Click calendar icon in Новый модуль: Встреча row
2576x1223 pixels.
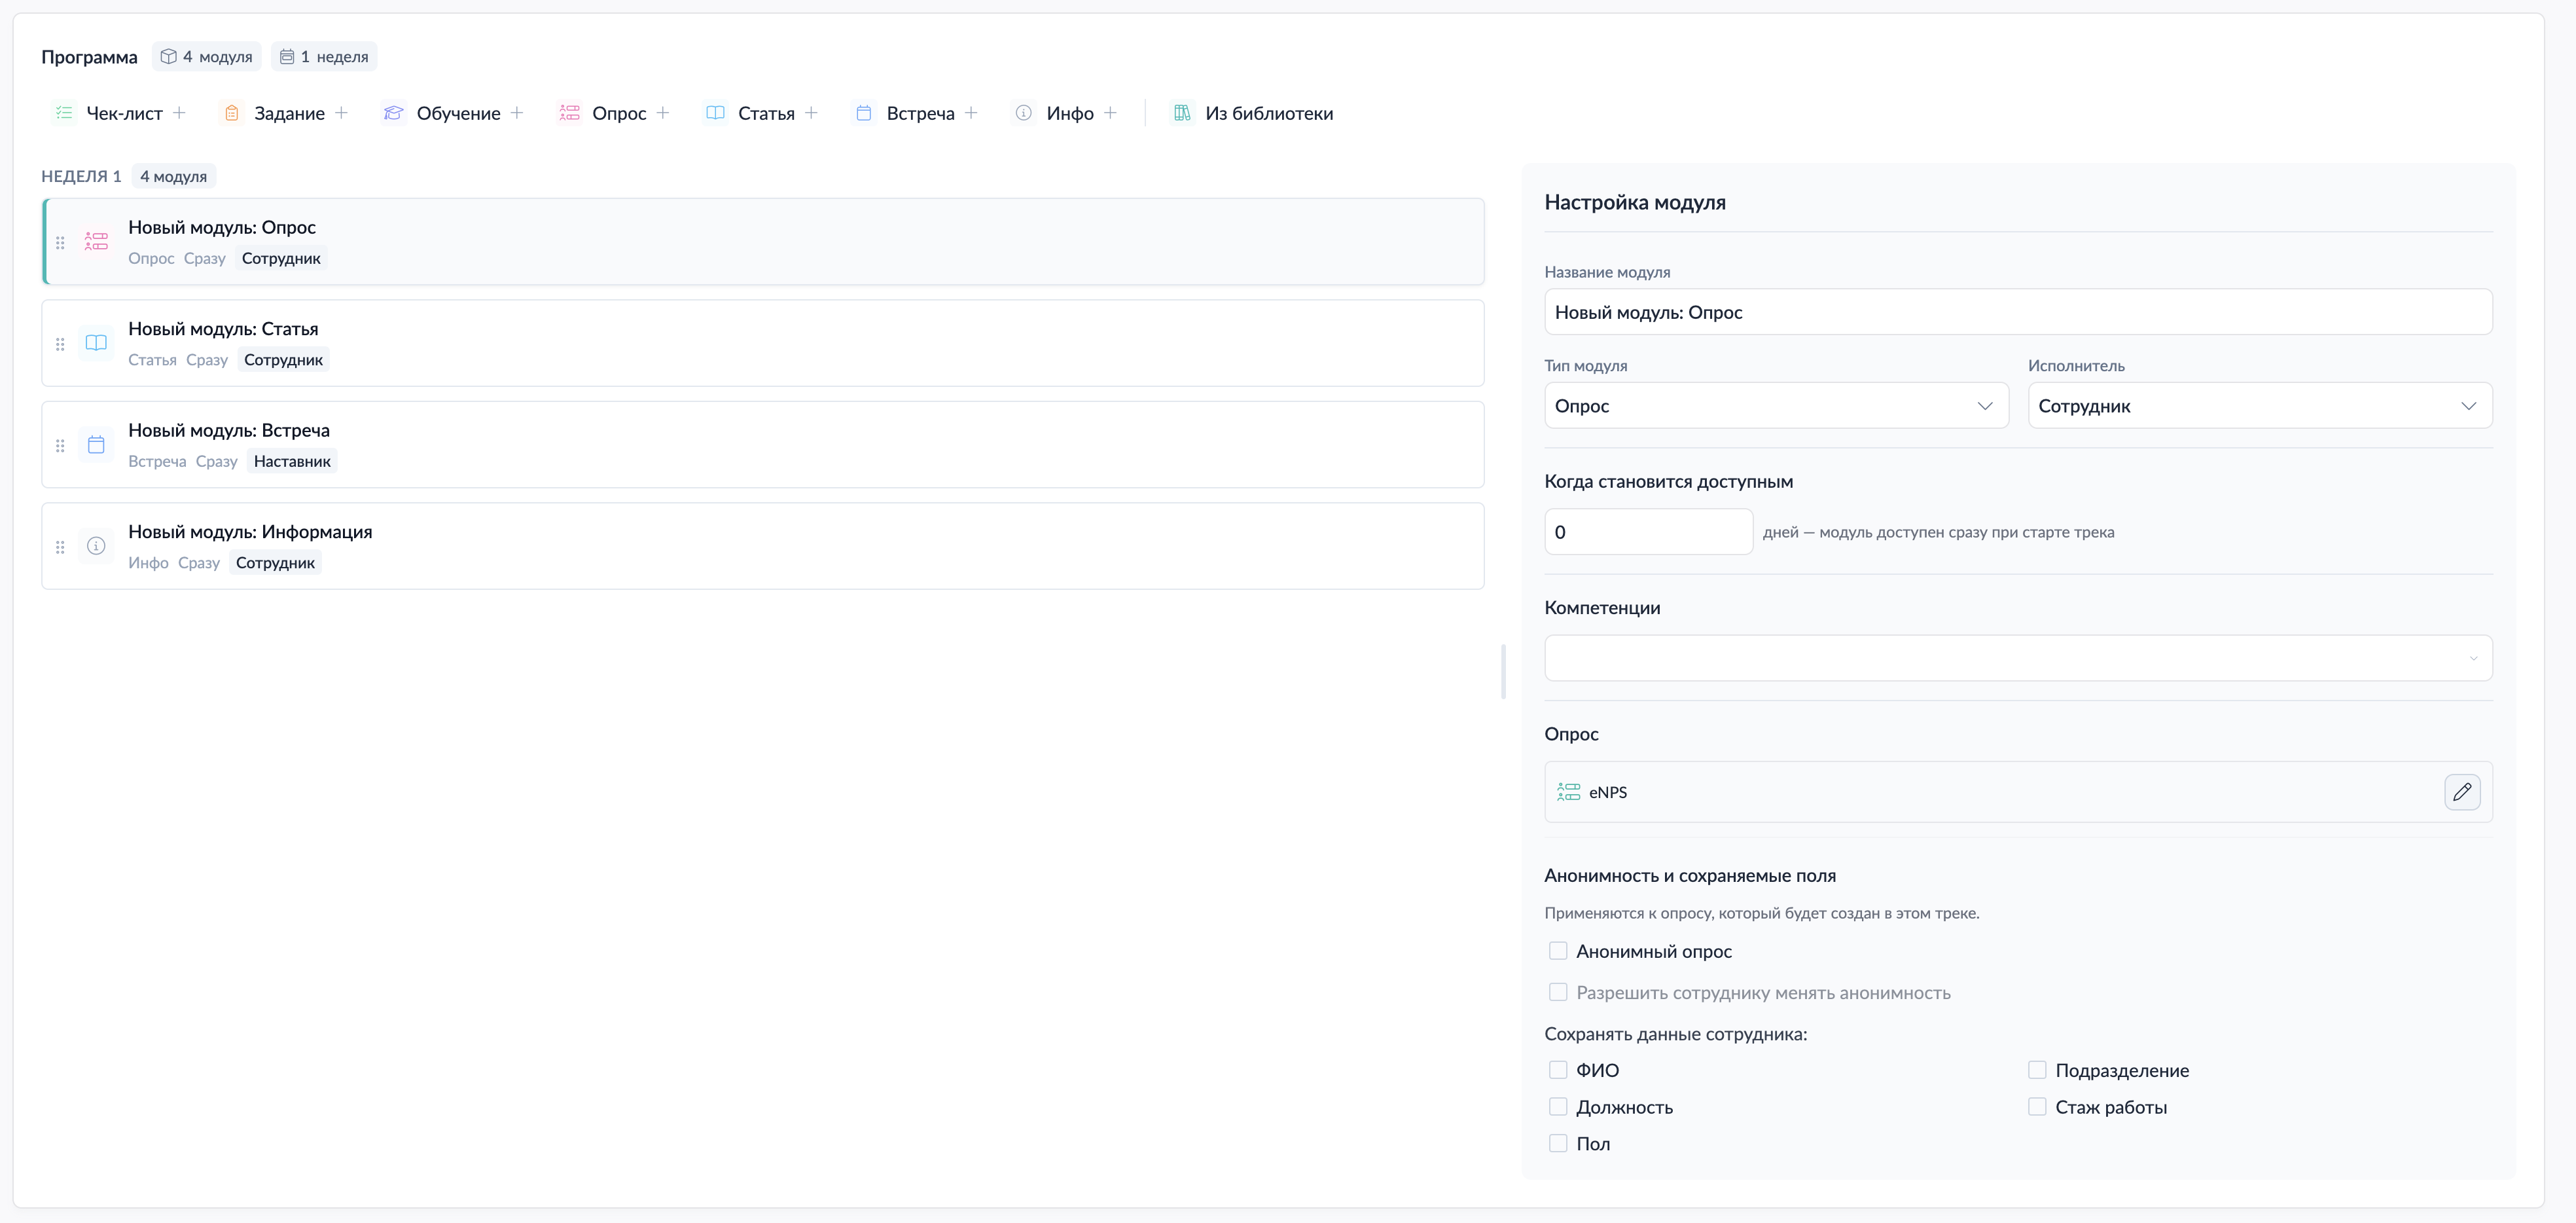[96, 444]
